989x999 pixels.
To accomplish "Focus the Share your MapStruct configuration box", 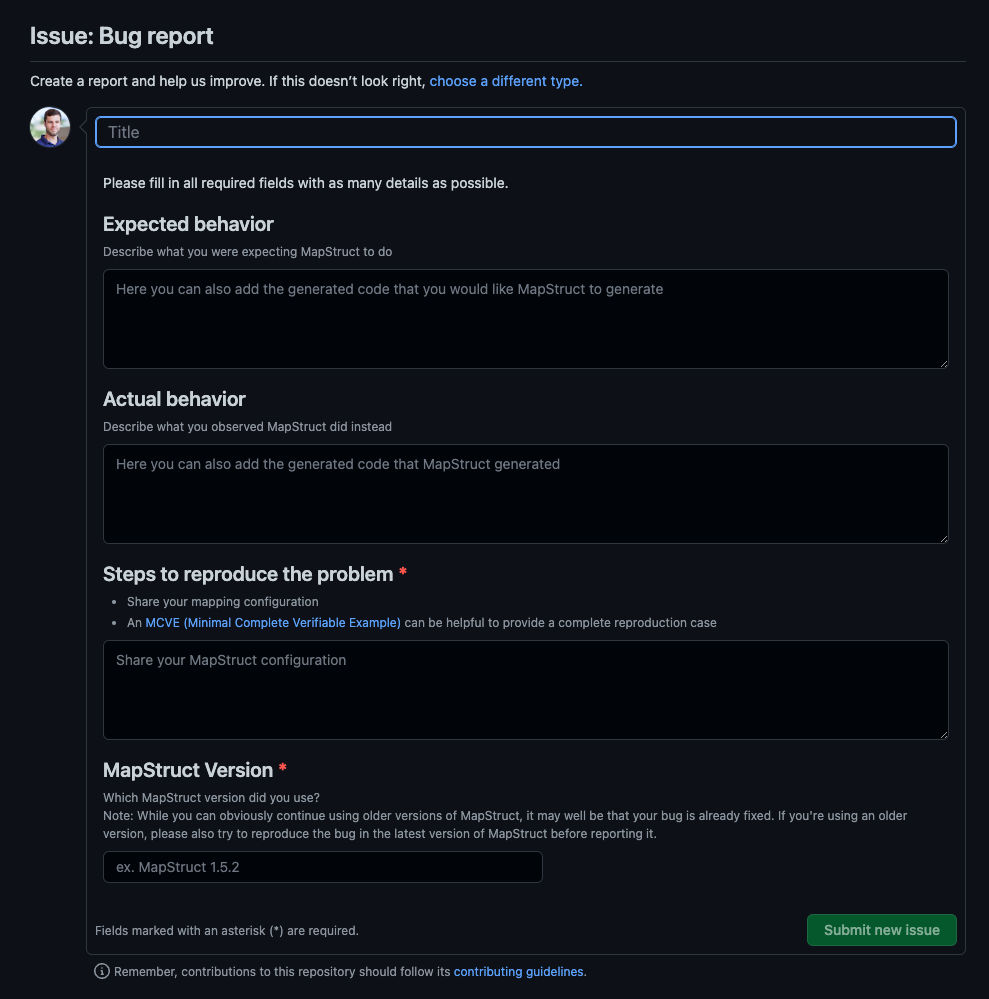I will 526,689.
